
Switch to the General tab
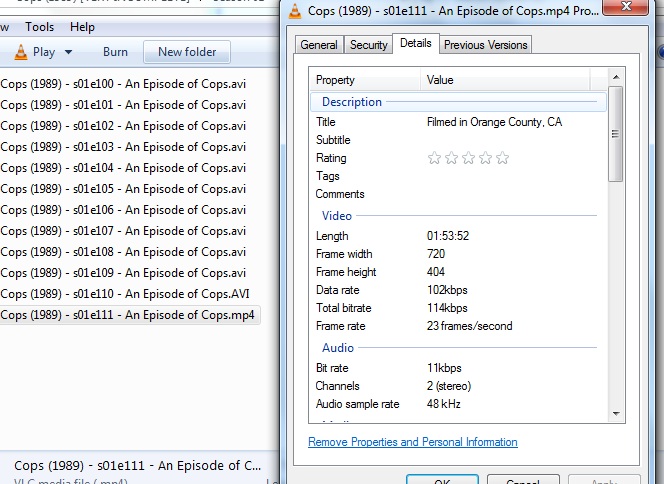point(319,45)
